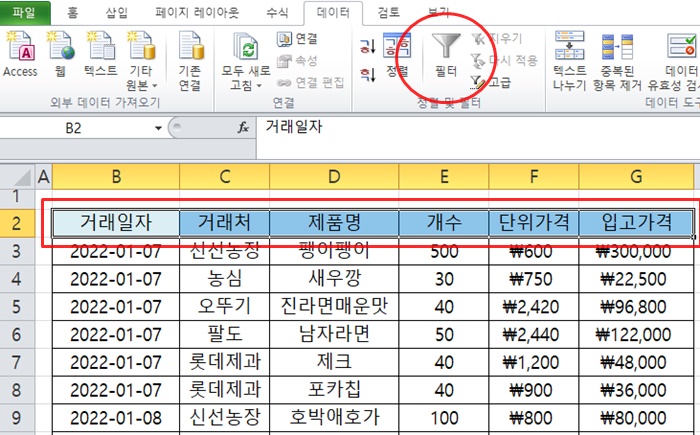The height and width of the screenshot is (435, 700).
Task: Click cell 농심
Action: pyautogui.click(x=225, y=279)
